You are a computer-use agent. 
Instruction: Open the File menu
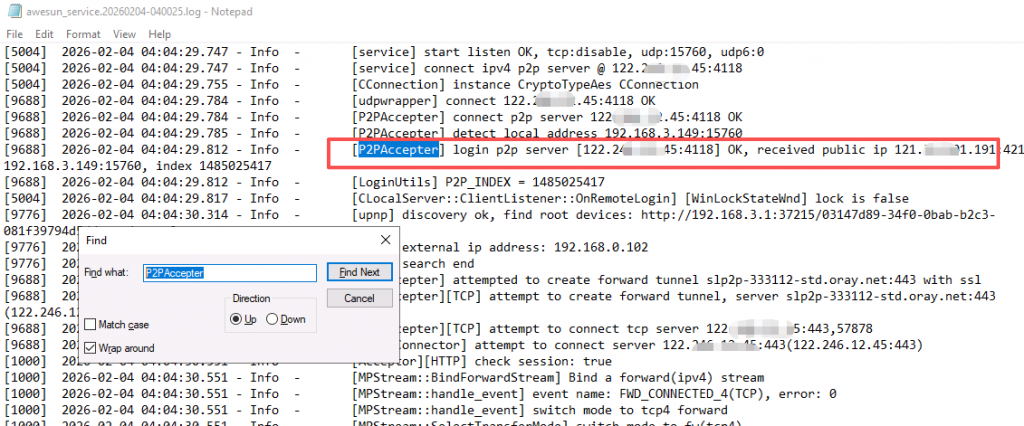[14, 34]
